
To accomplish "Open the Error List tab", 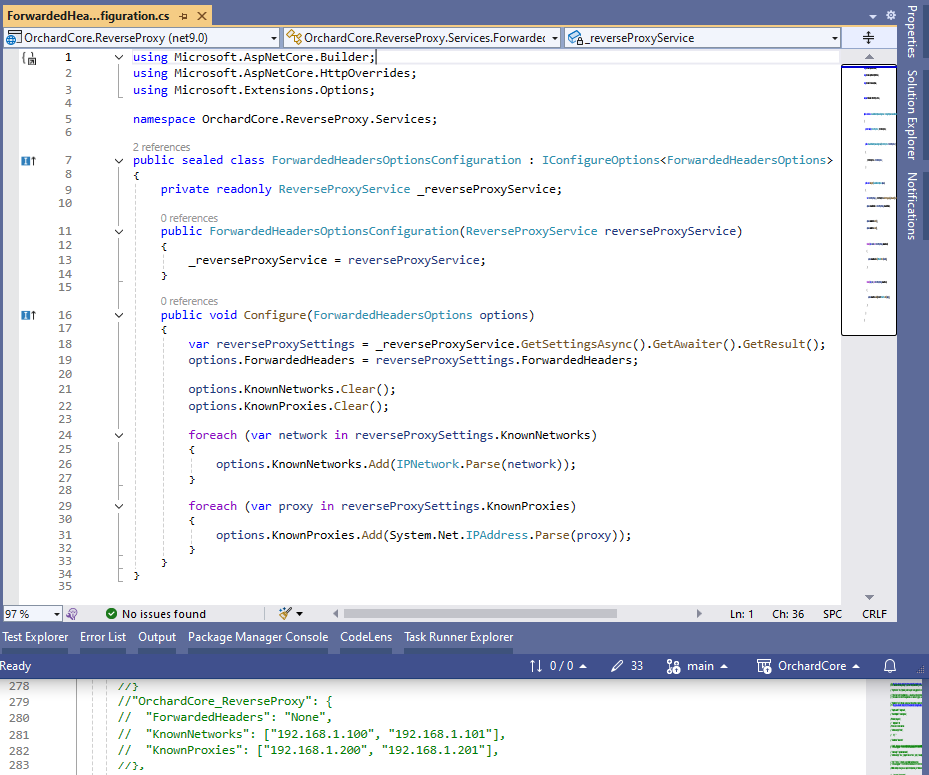I will click(x=103, y=637).
